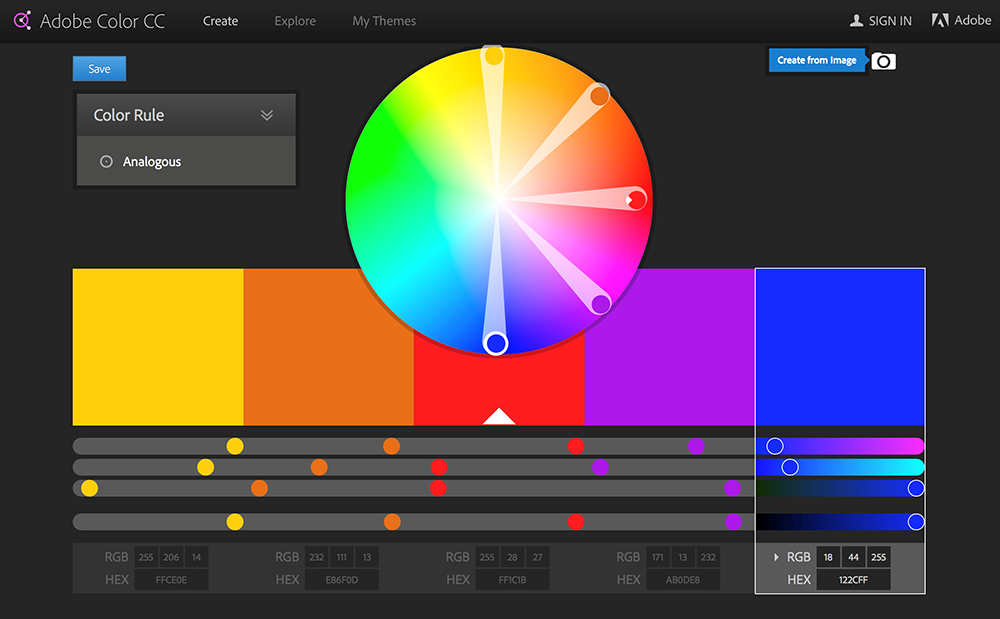Select the blue handle on the color wheel
1000x619 pixels.
click(496, 344)
